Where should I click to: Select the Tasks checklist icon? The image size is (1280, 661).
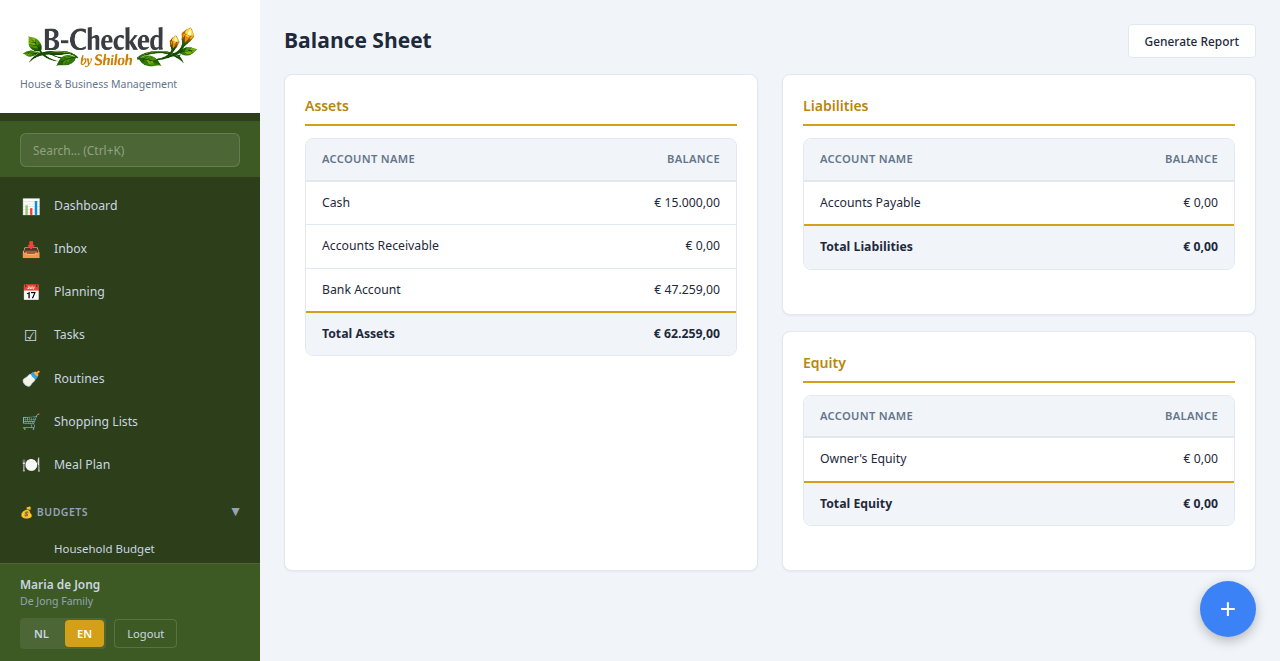pos(30,334)
